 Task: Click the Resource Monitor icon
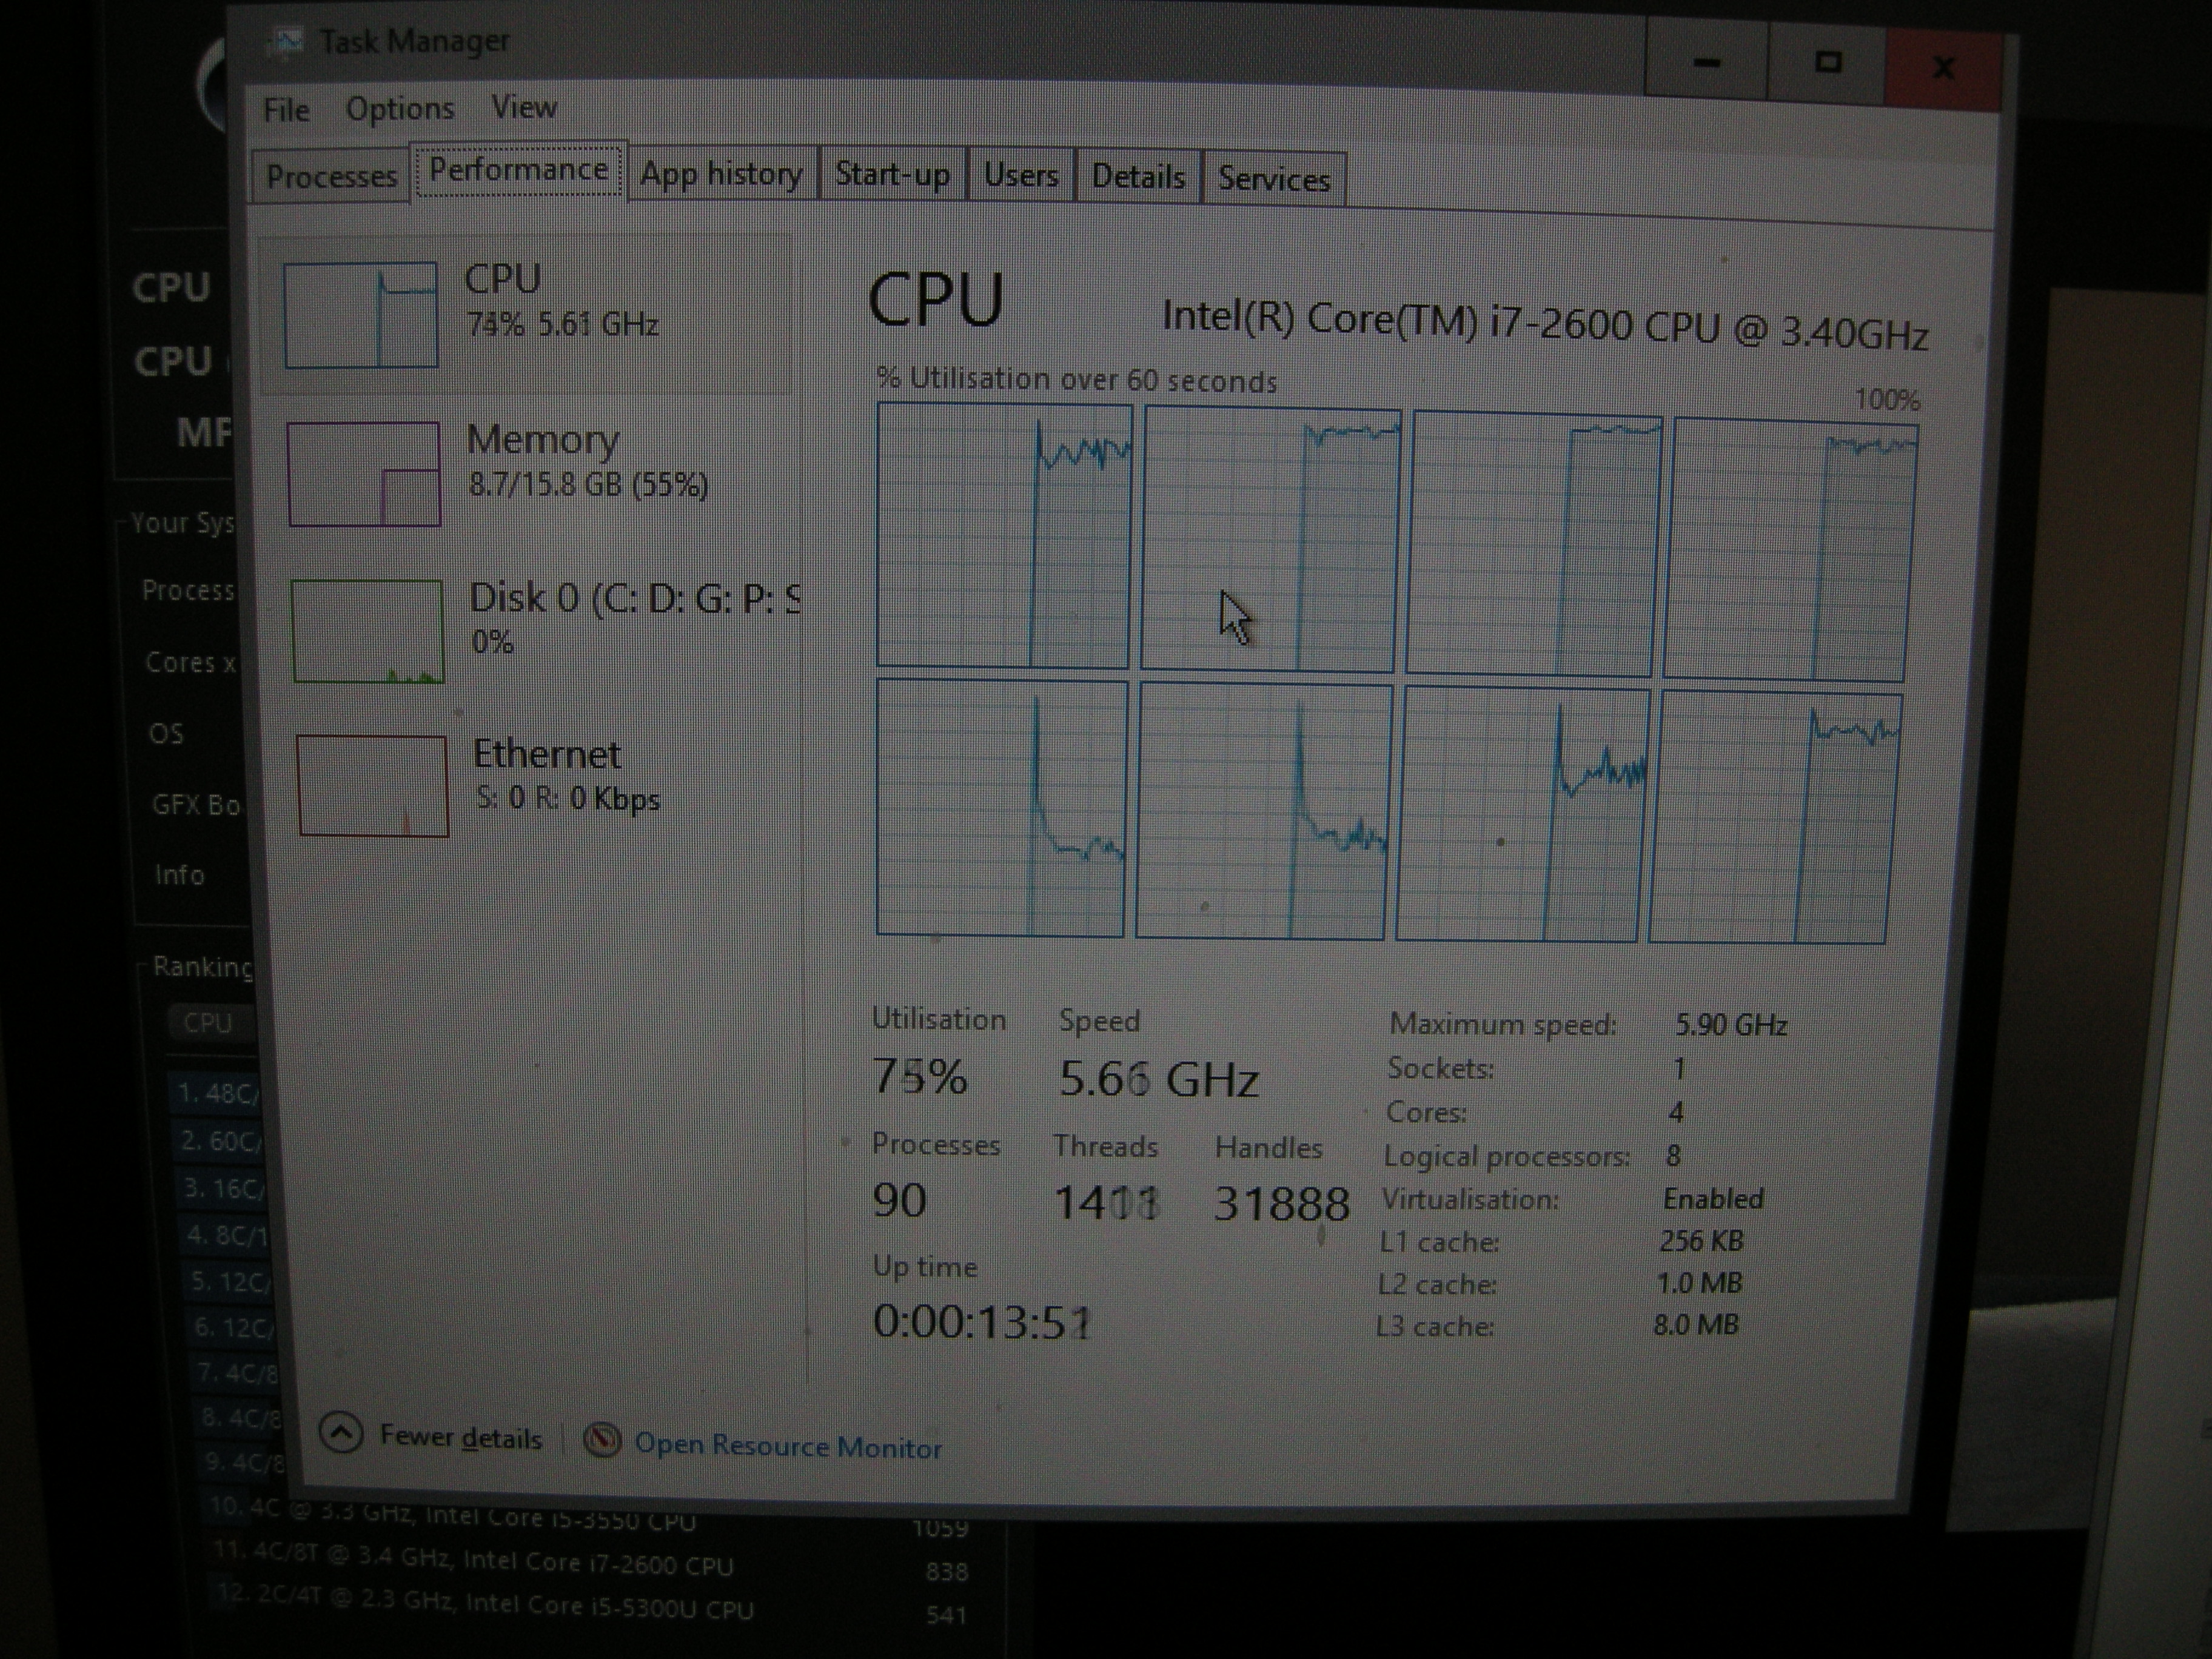tap(602, 1440)
